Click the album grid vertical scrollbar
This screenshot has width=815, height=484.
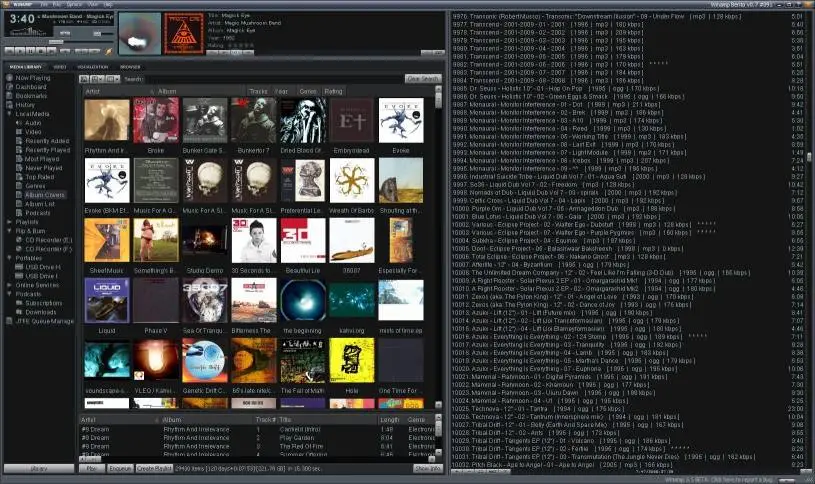click(x=438, y=247)
